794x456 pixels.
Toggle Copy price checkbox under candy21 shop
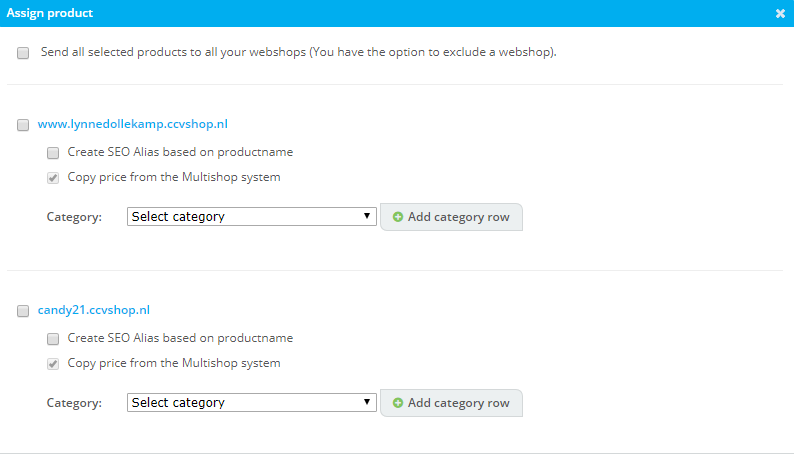point(53,364)
